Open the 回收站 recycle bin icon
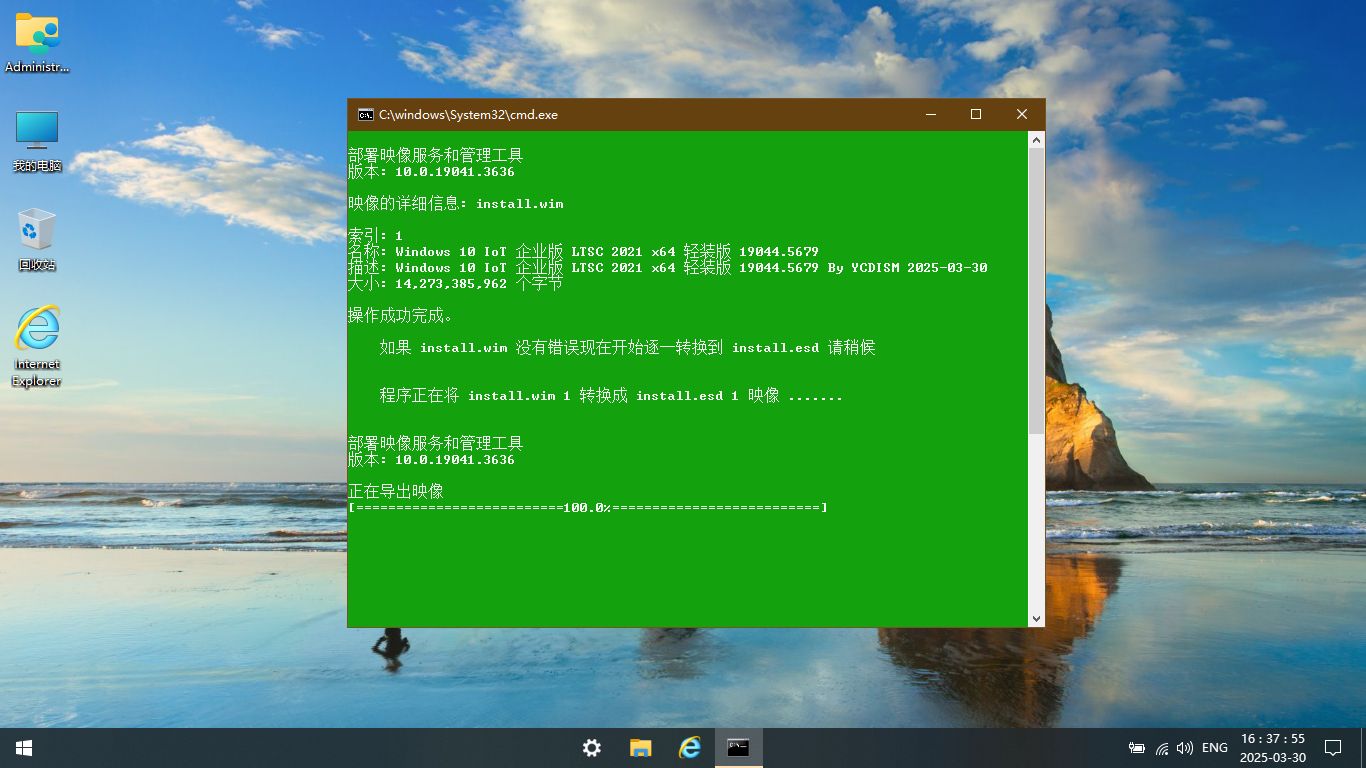The image size is (1366, 768). (37, 240)
